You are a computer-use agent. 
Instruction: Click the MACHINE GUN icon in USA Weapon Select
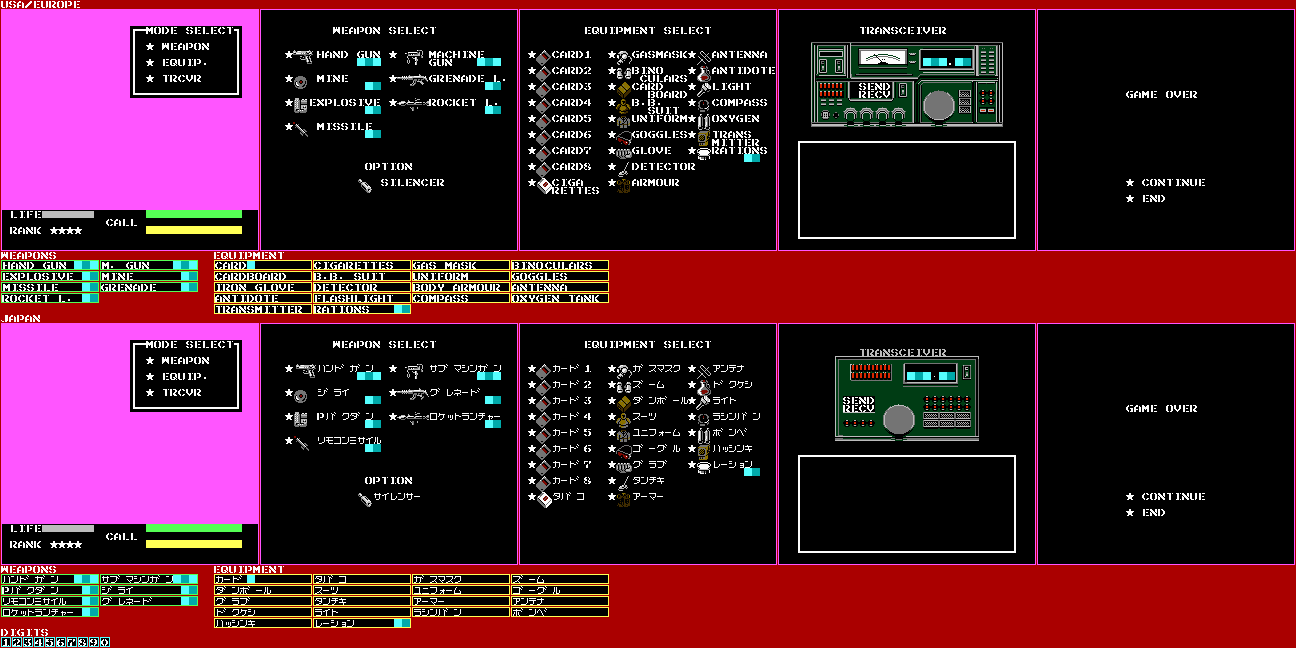416,57
